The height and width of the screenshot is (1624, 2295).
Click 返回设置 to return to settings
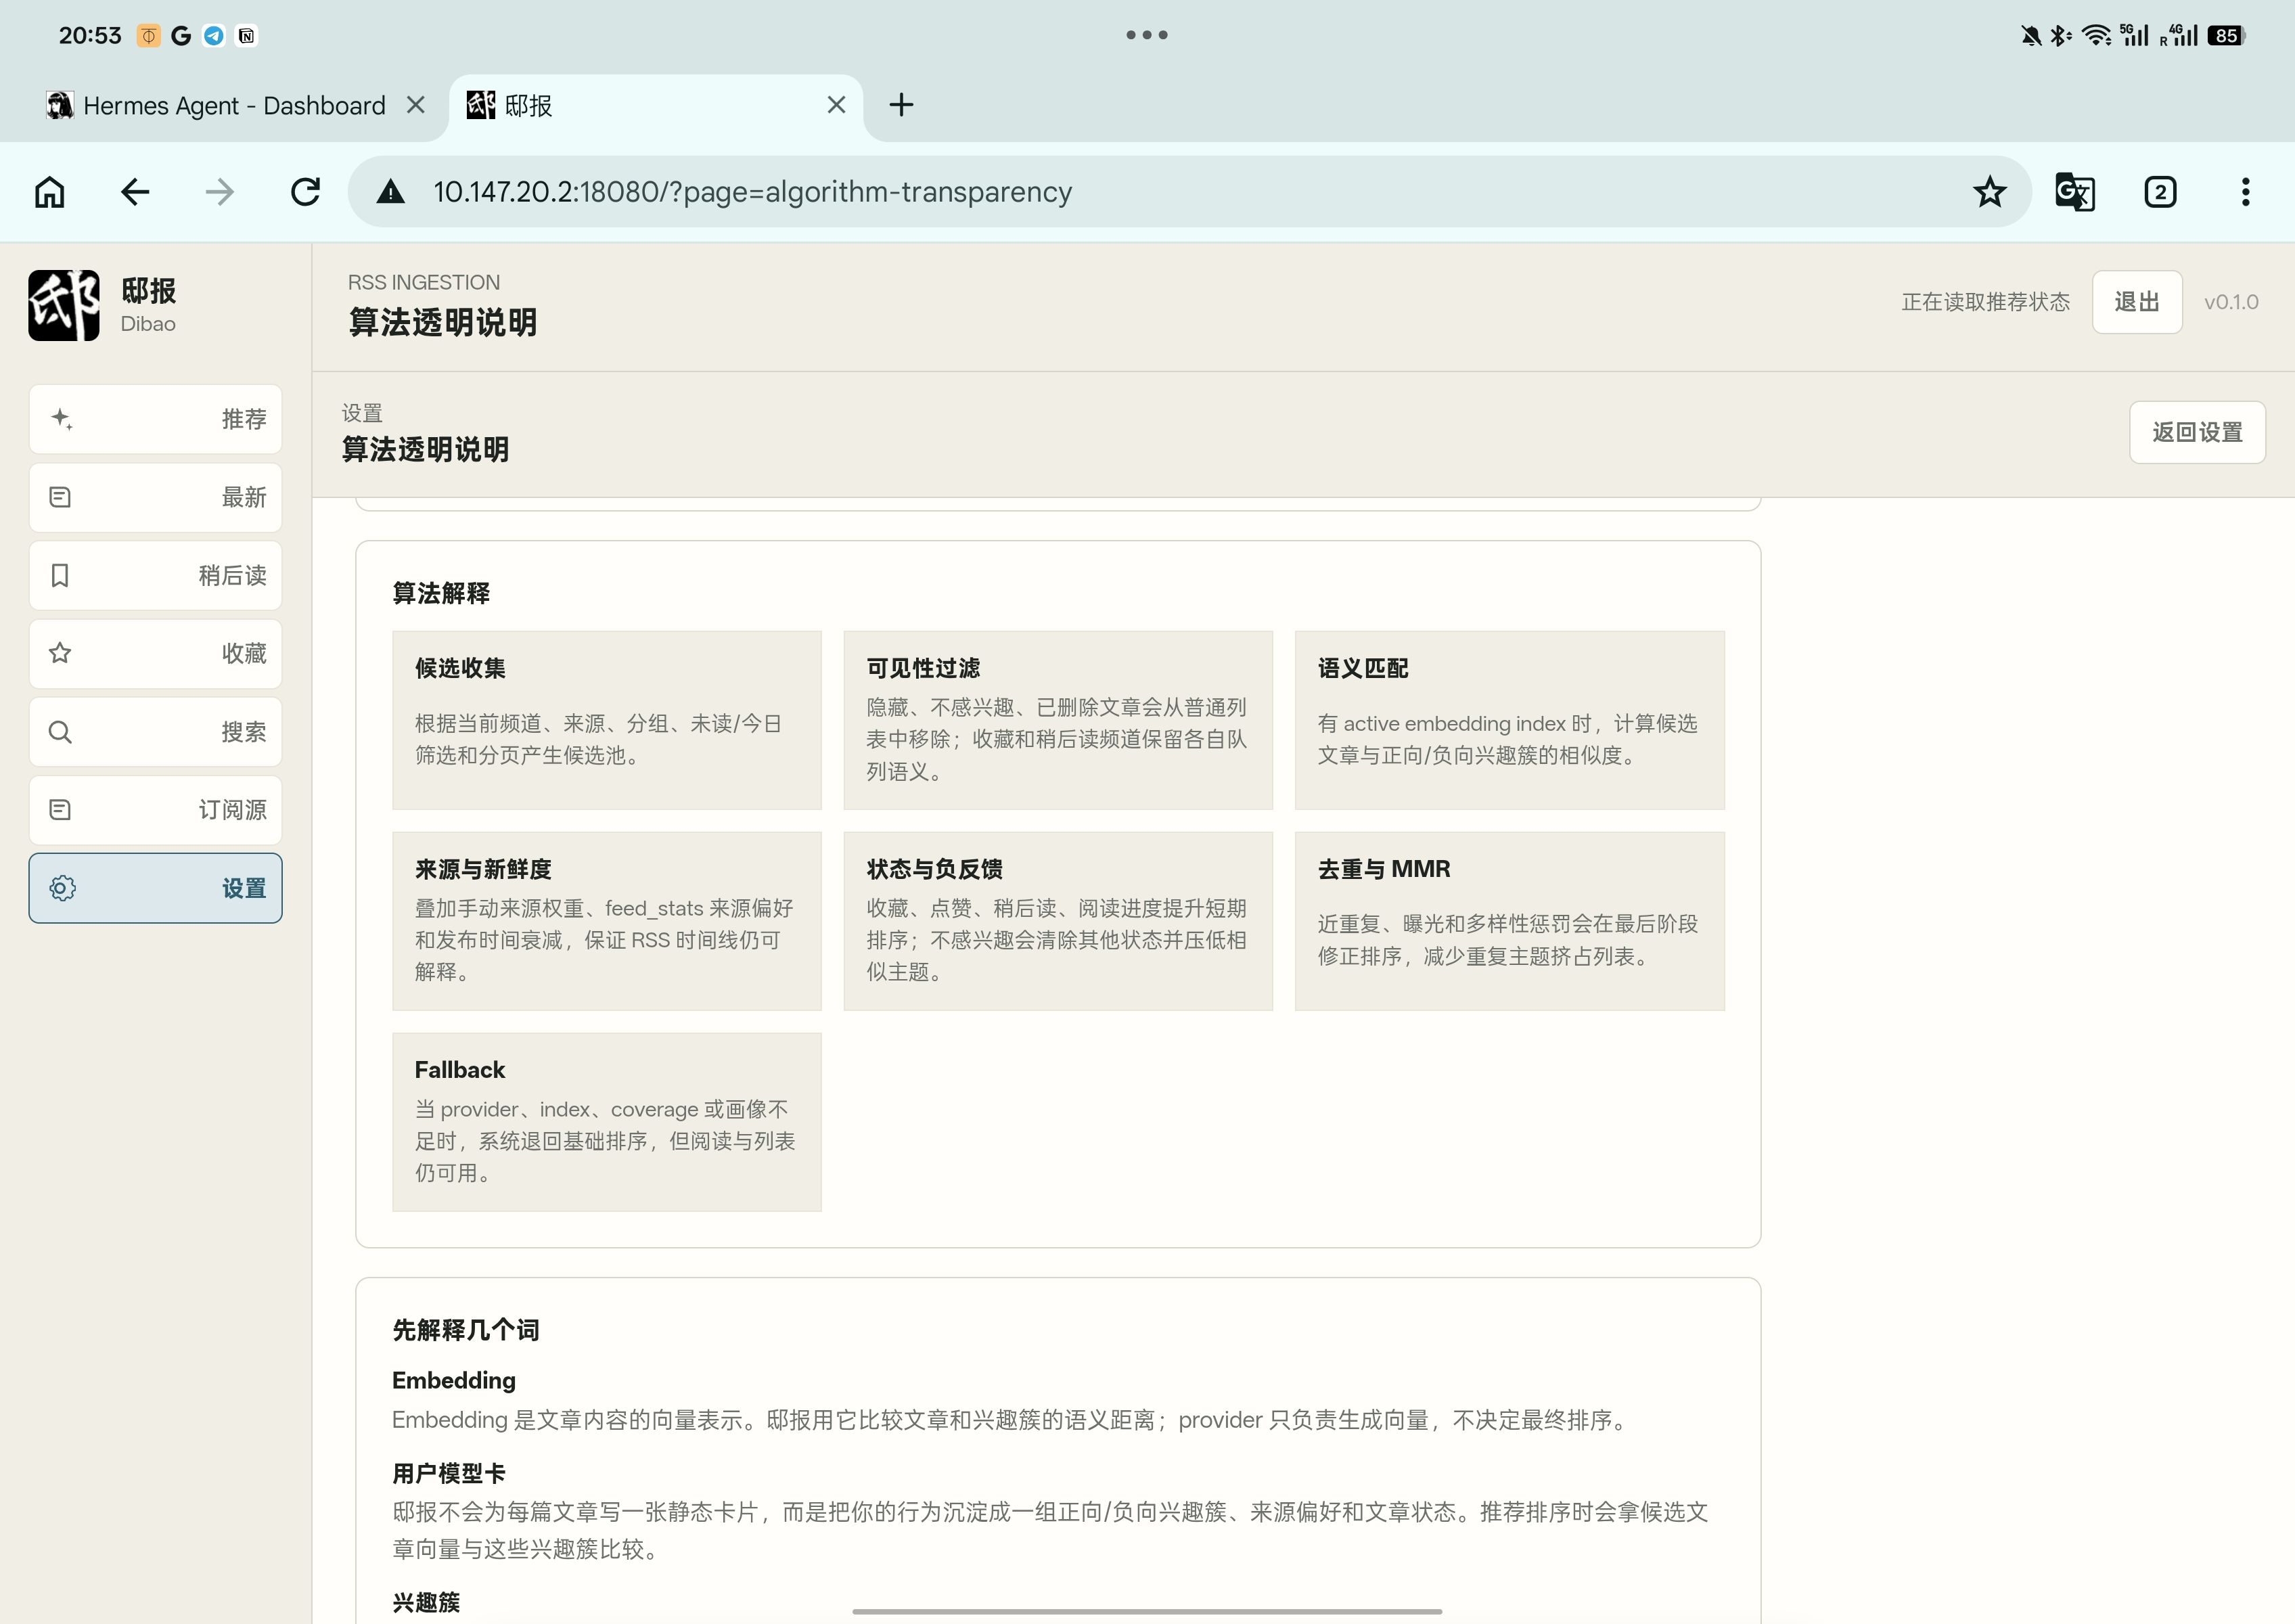tap(2197, 432)
